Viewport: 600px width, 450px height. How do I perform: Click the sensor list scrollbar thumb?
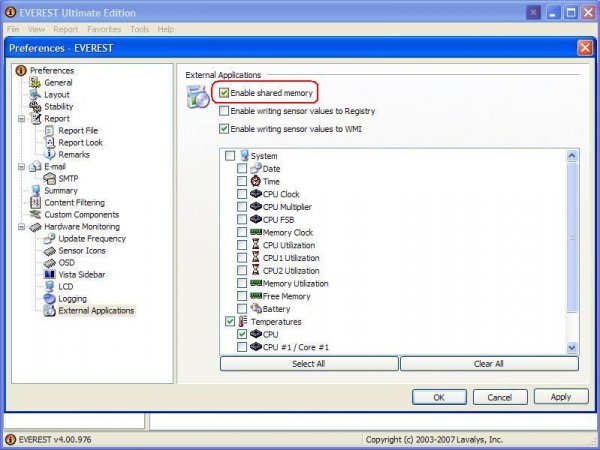pos(572,237)
